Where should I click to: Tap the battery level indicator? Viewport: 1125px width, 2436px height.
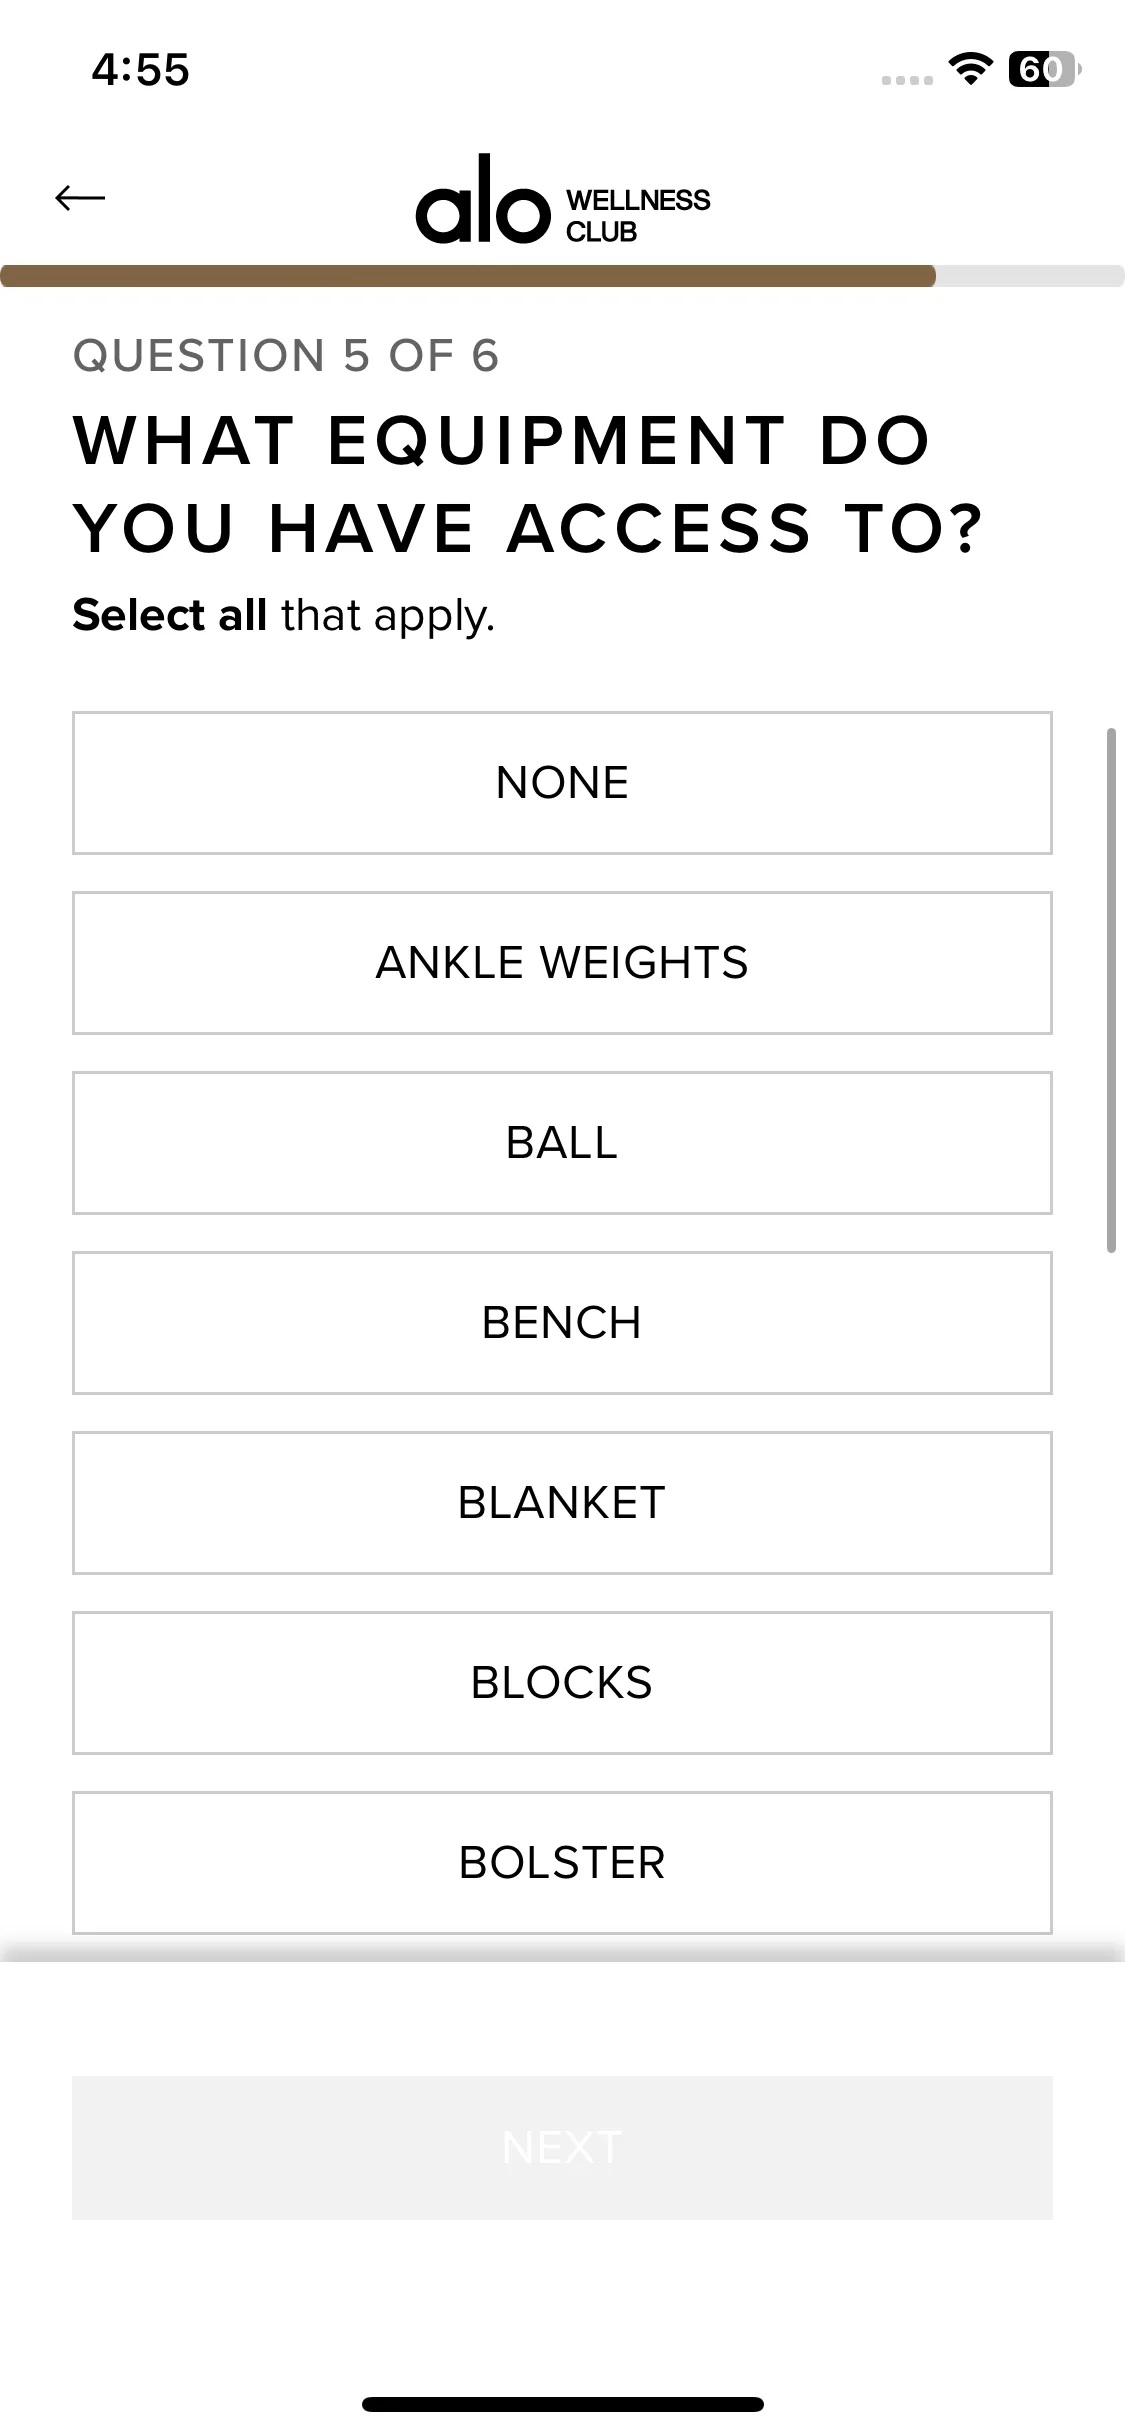[x=1043, y=69]
